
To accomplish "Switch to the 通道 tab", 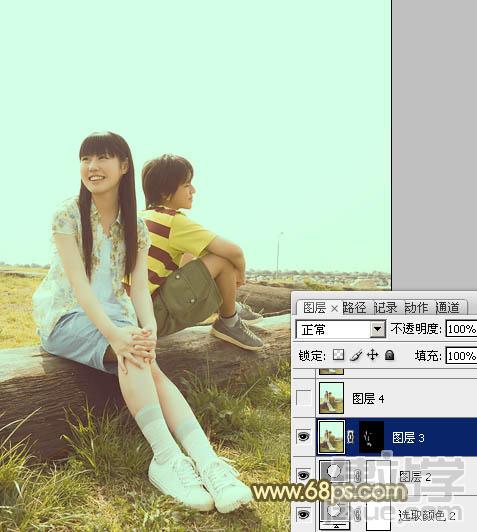I will click(x=448, y=308).
